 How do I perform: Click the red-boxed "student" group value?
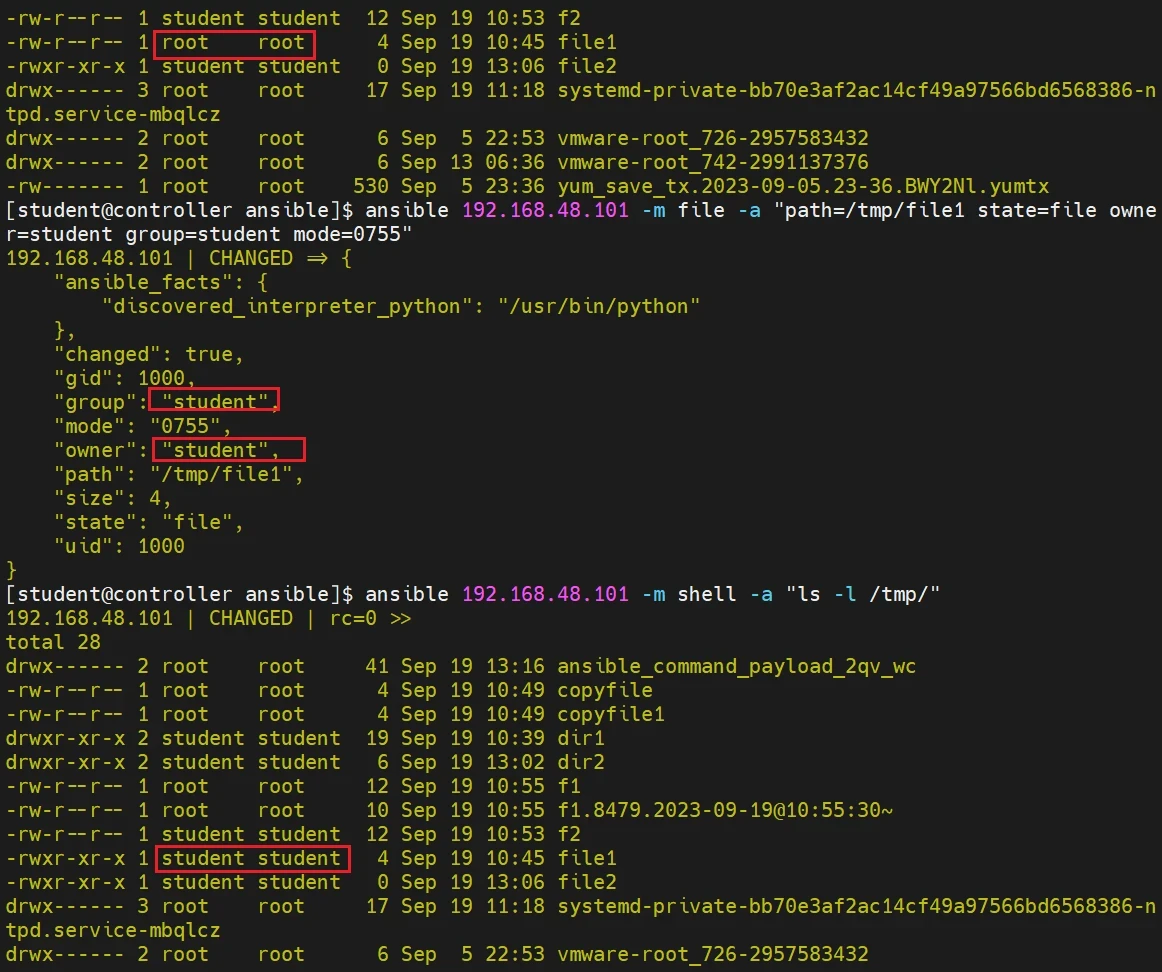point(214,402)
